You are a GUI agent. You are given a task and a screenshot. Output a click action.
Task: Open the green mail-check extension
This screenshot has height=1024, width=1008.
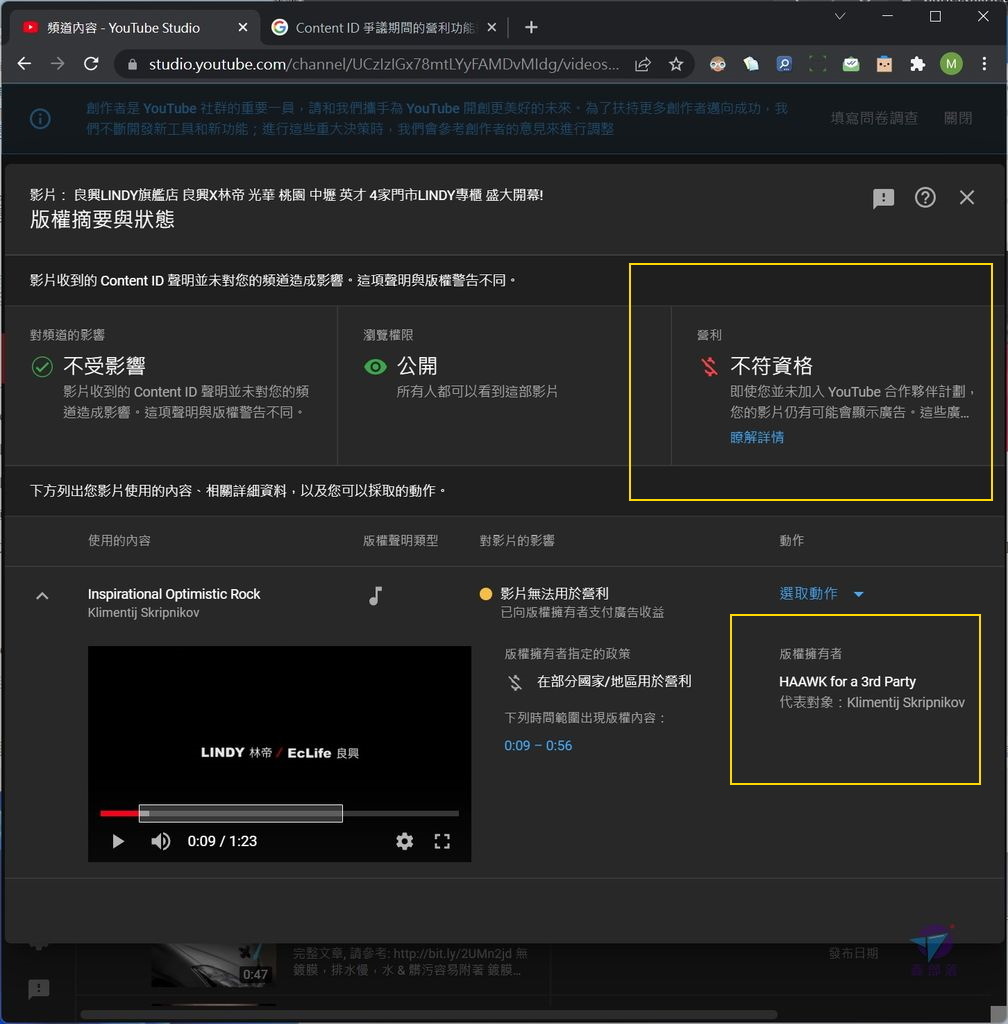coord(851,64)
